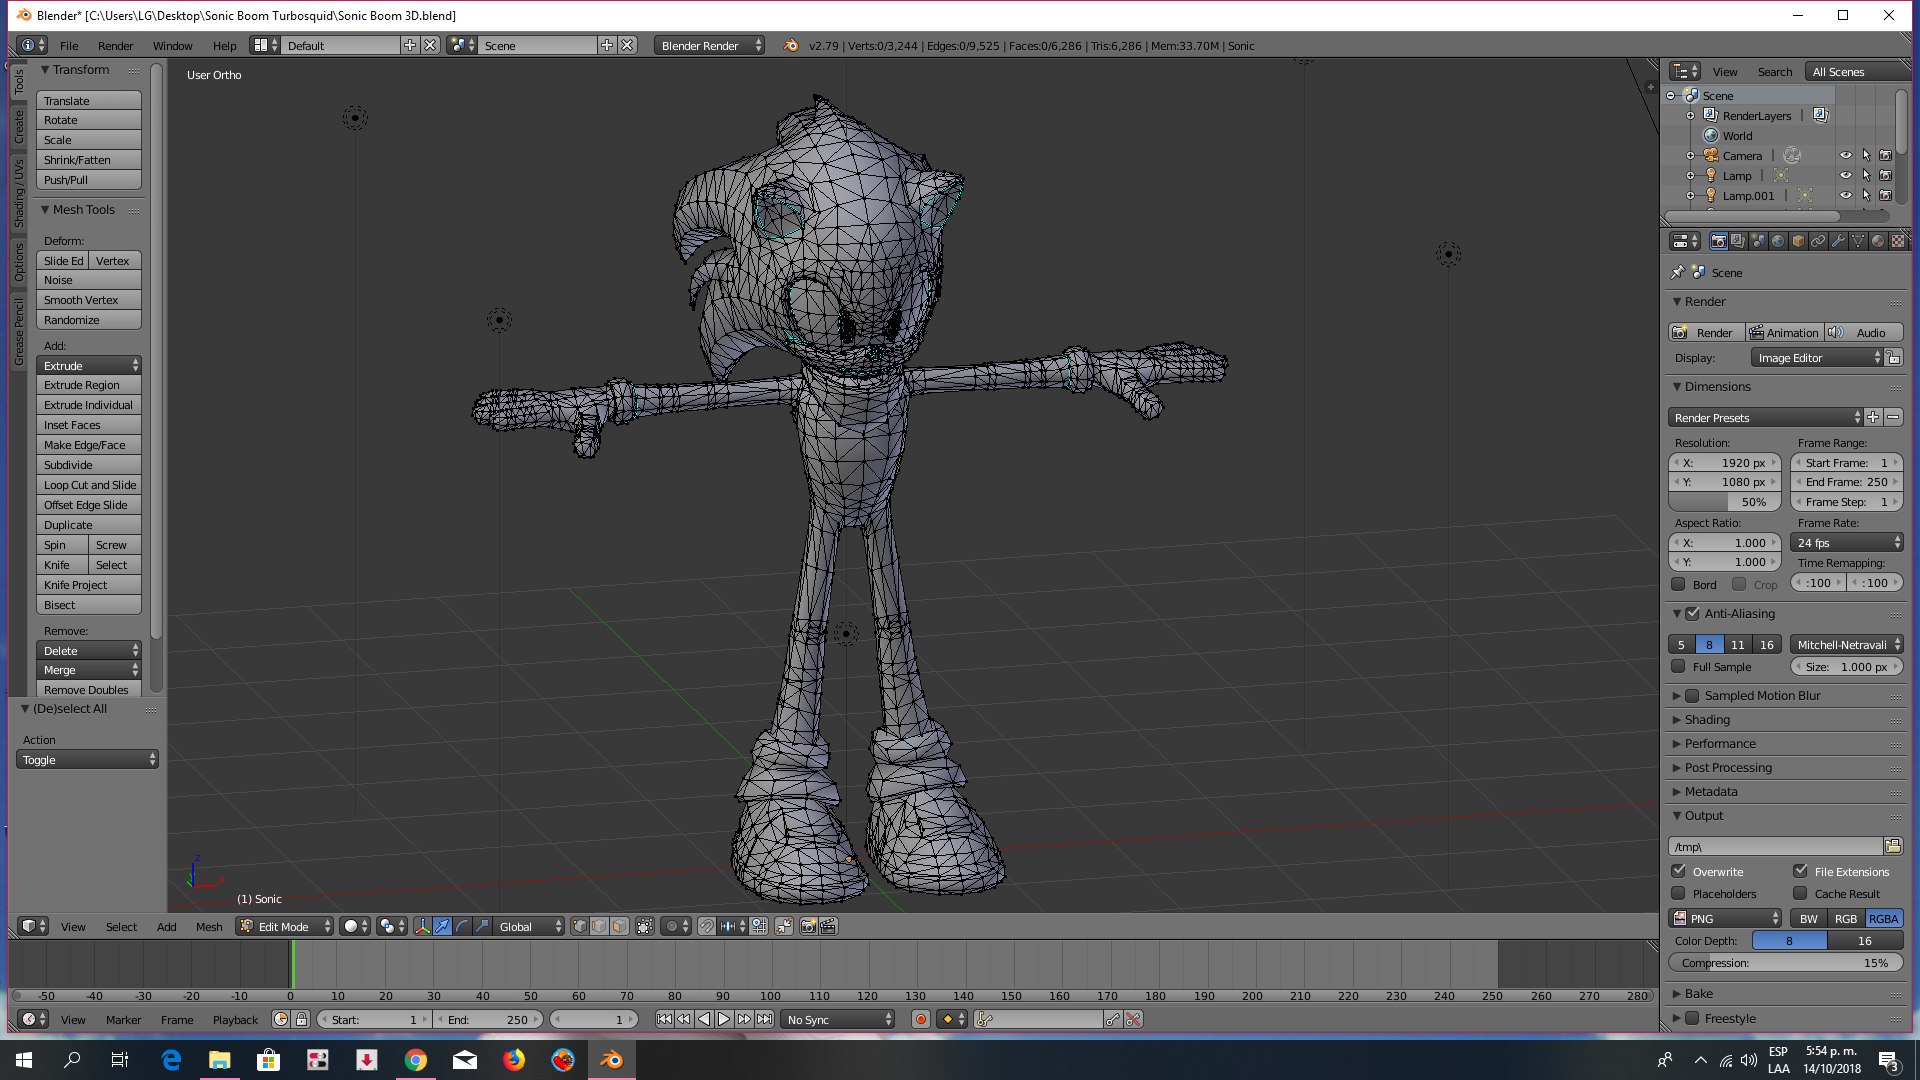Click the Remove Doubles button

pyautogui.click(x=89, y=690)
